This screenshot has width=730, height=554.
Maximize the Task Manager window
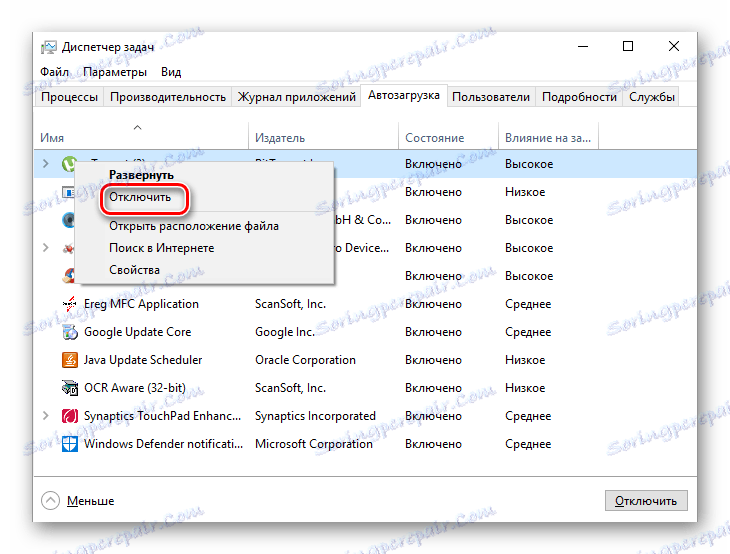click(x=628, y=46)
